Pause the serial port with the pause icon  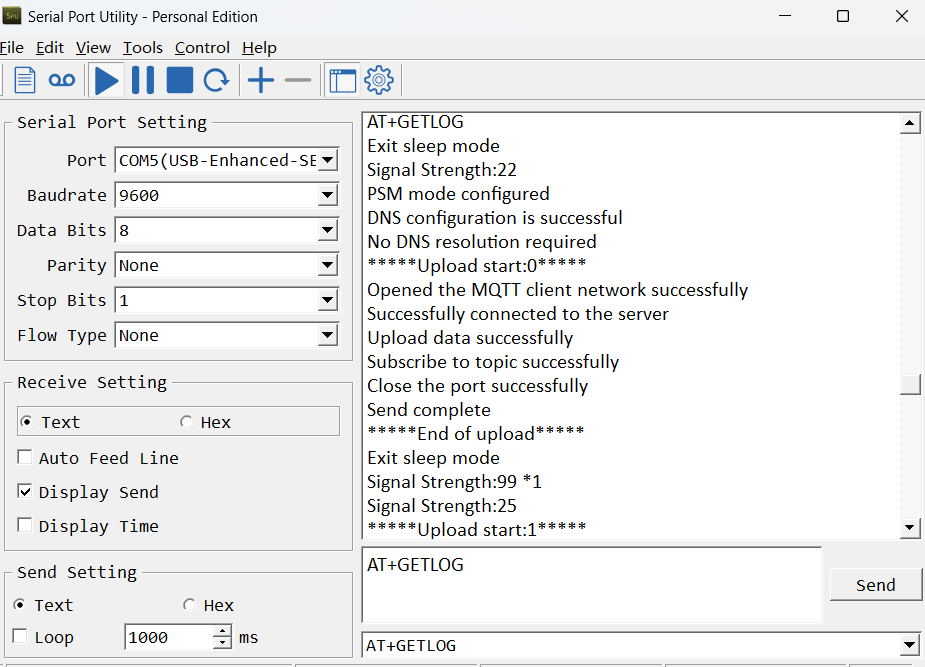tap(143, 80)
